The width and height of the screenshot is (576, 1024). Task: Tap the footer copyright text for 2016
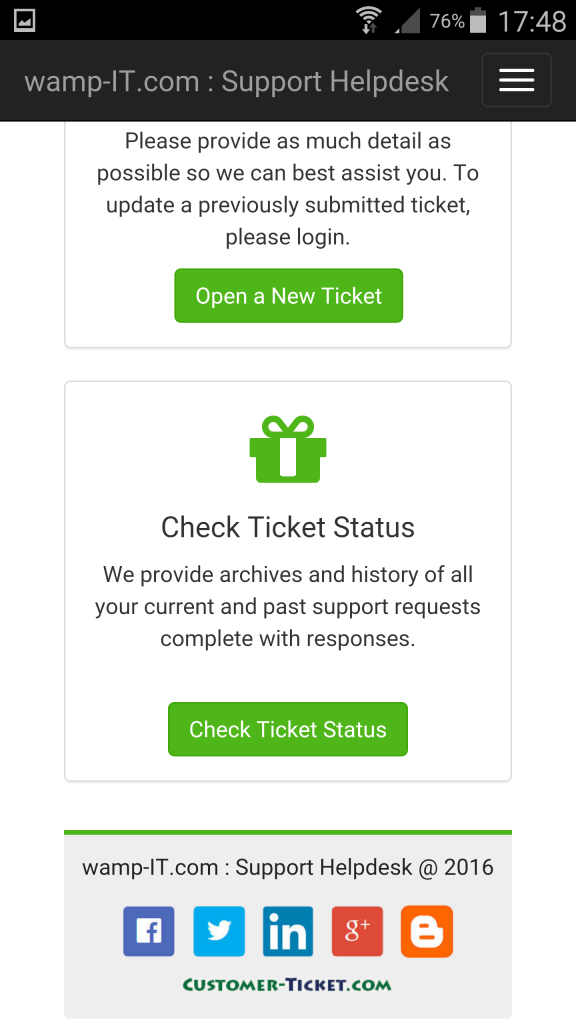[287, 867]
